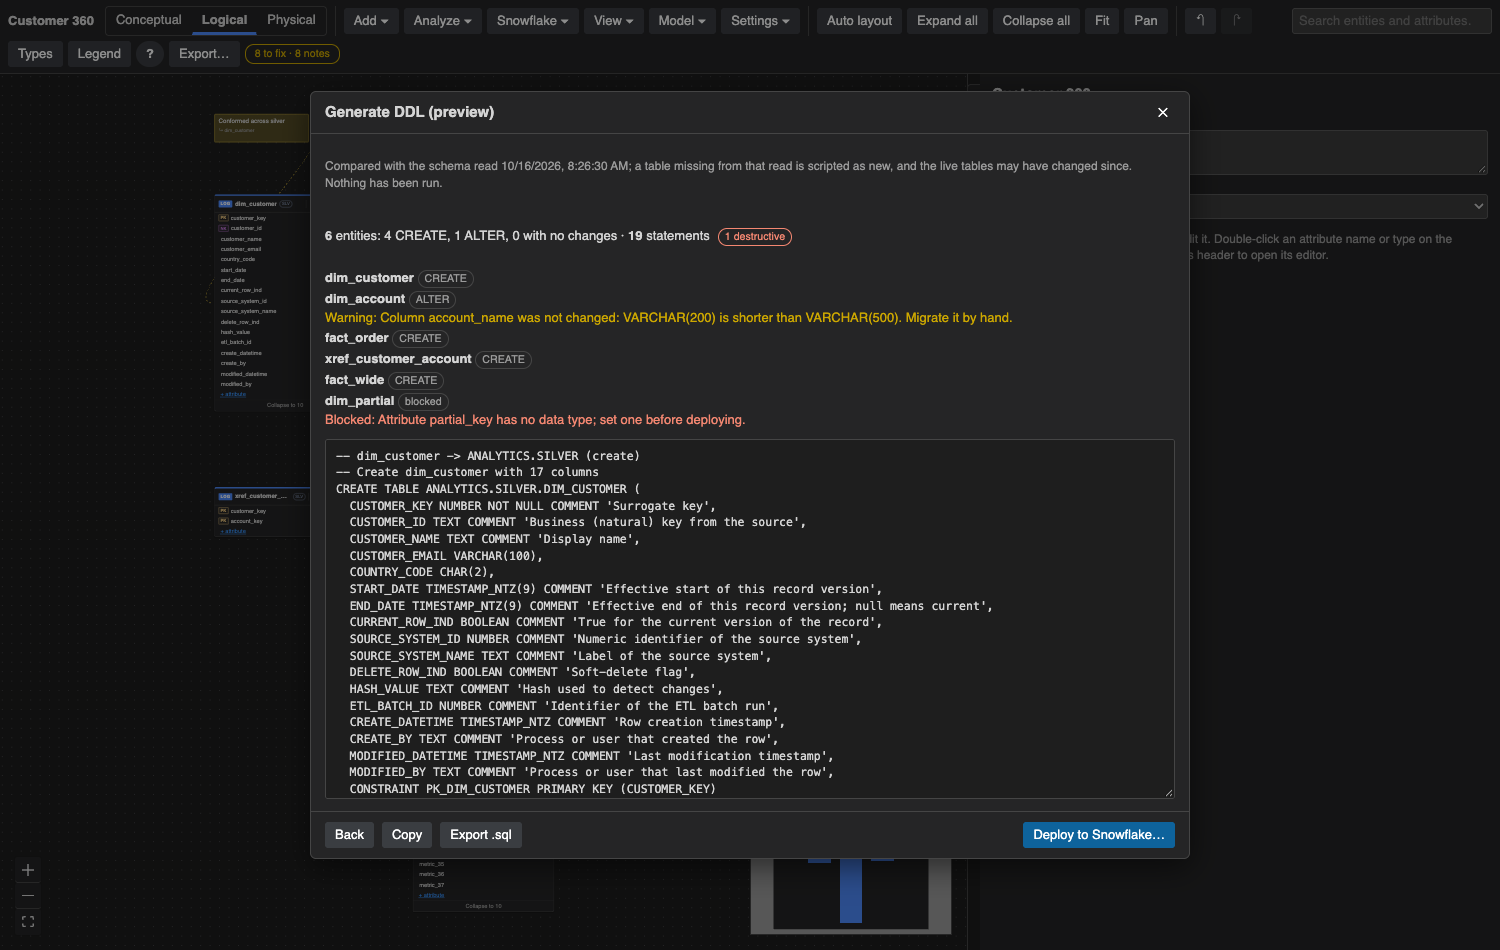1500x950 pixels.
Task: Click the xref_customer_account entity name
Action: (398, 359)
